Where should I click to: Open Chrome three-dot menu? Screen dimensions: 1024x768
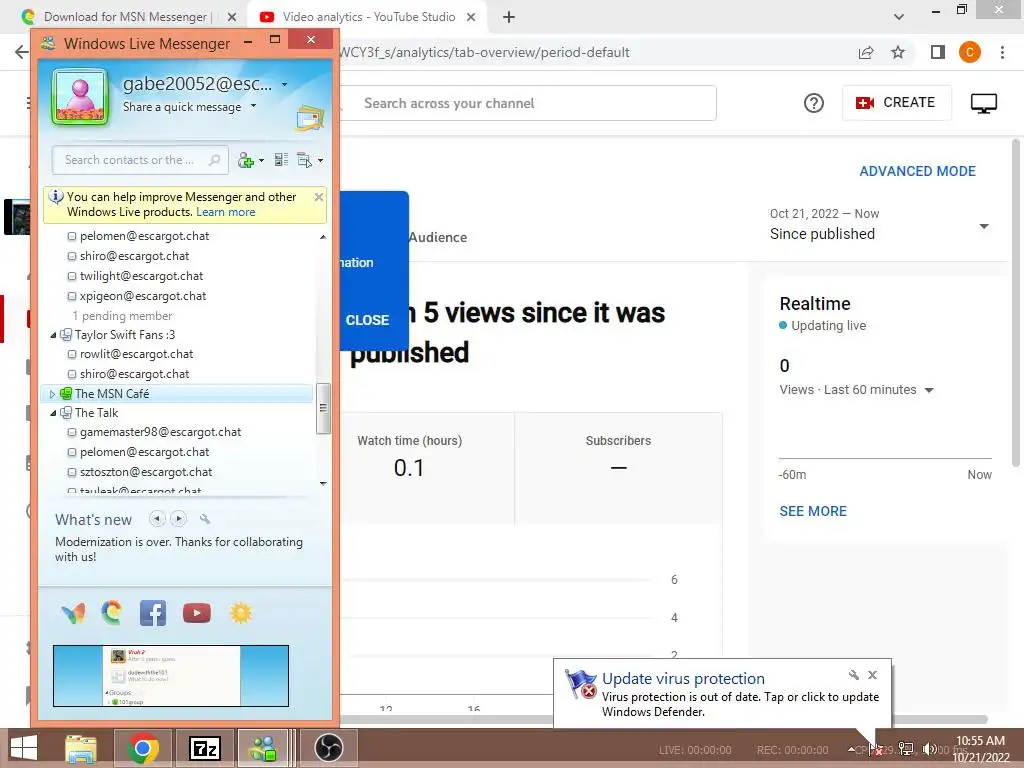point(1002,52)
